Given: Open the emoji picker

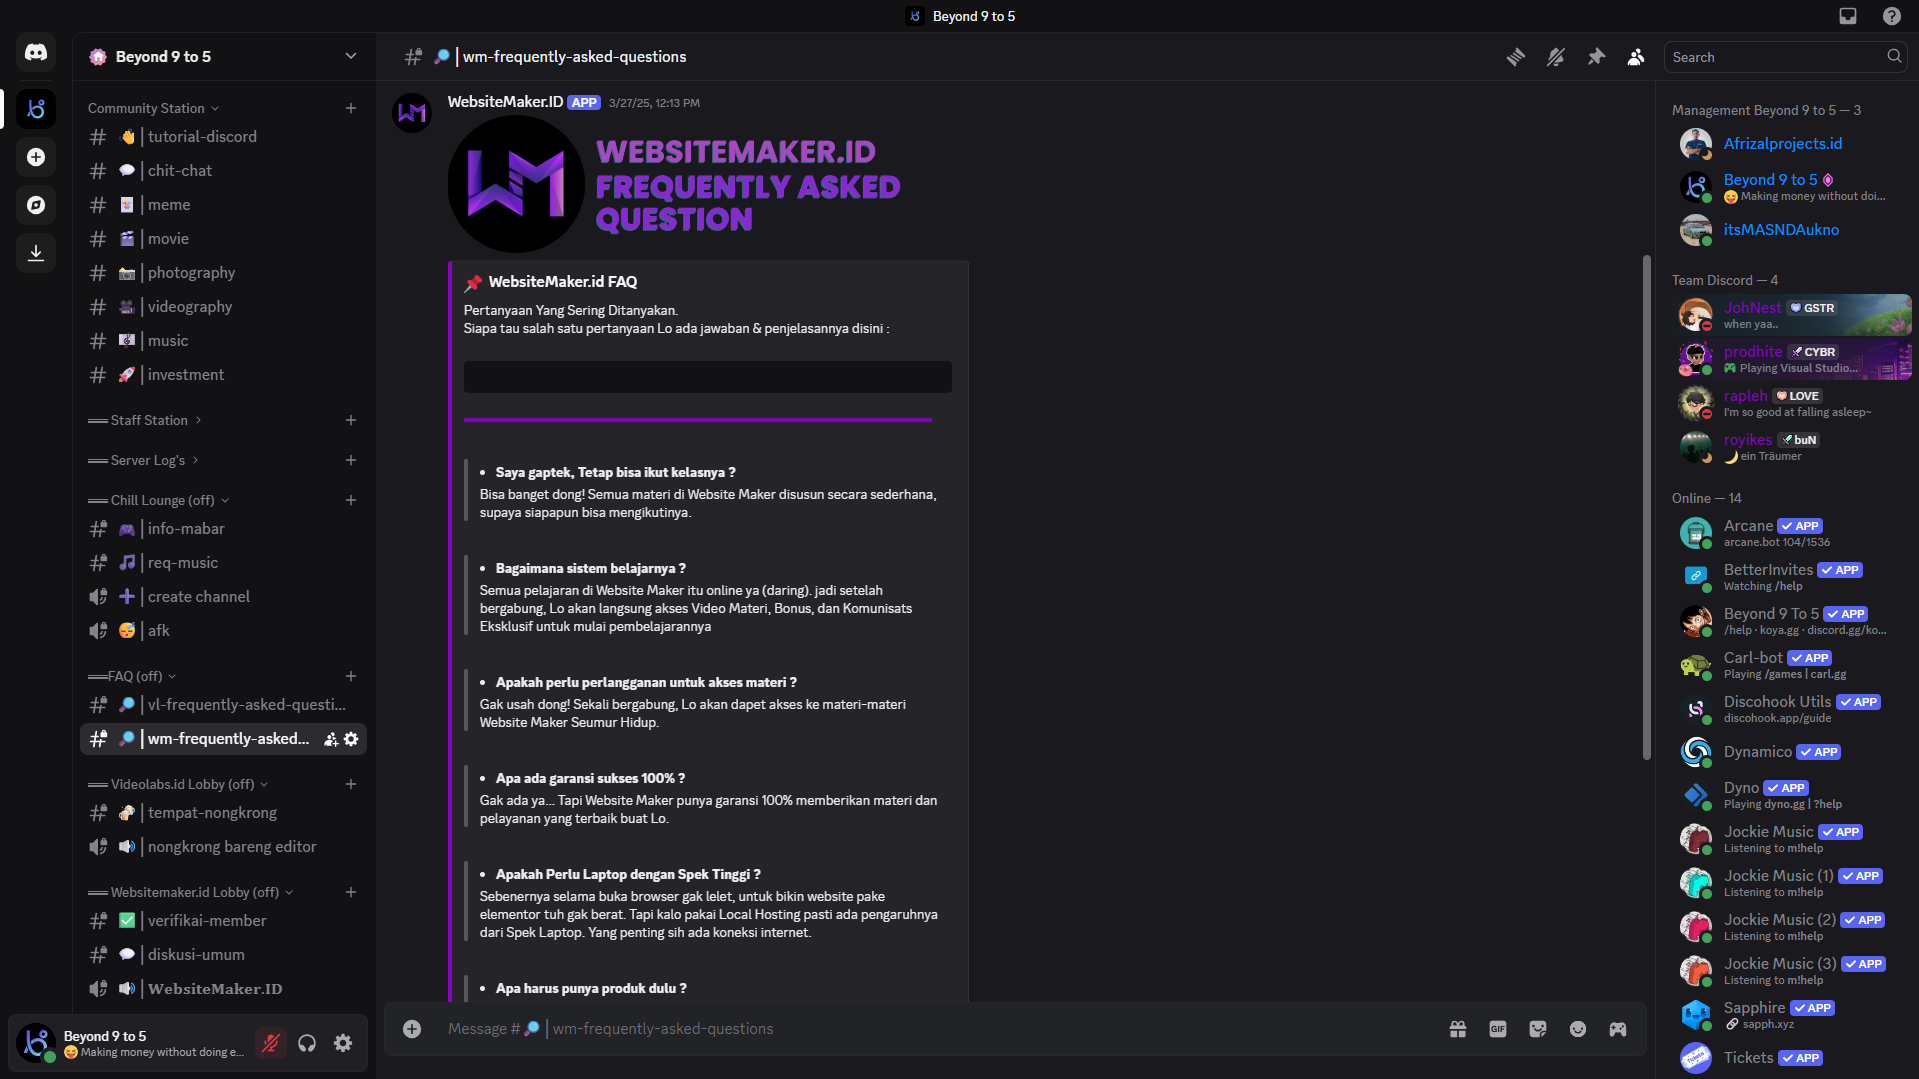Looking at the screenshot, I should coord(1578,1029).
